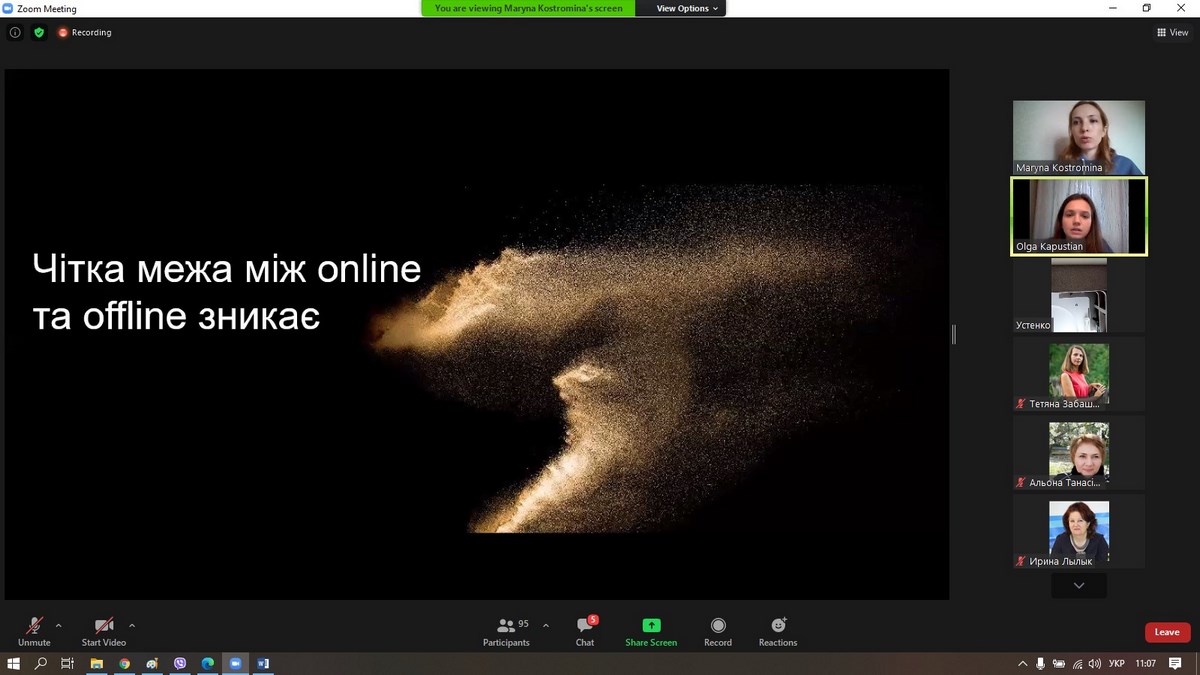Select Maryna Kostromina's video thumbnail
Image resolution: width=1200 pixels, height=675 pixels.
point(1078,137)
